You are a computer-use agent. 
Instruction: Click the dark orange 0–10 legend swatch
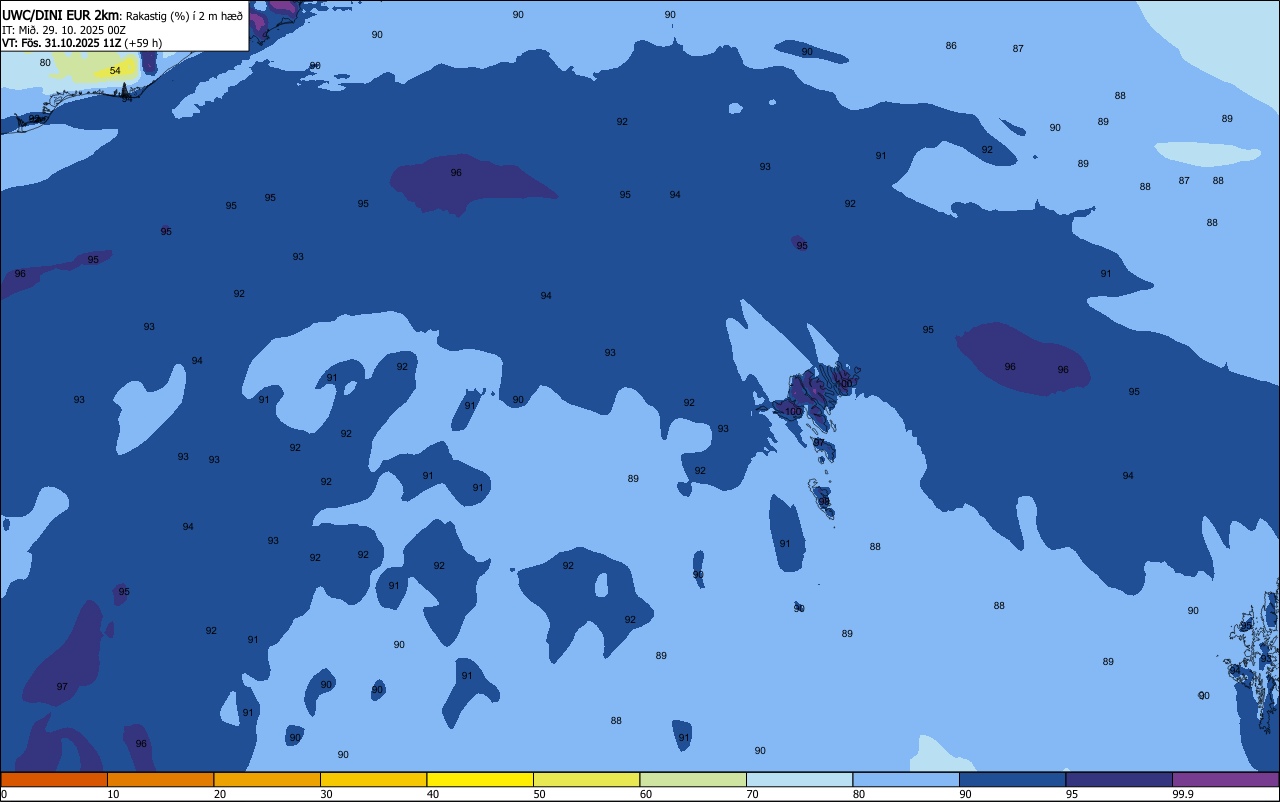[x=54, y=779]
